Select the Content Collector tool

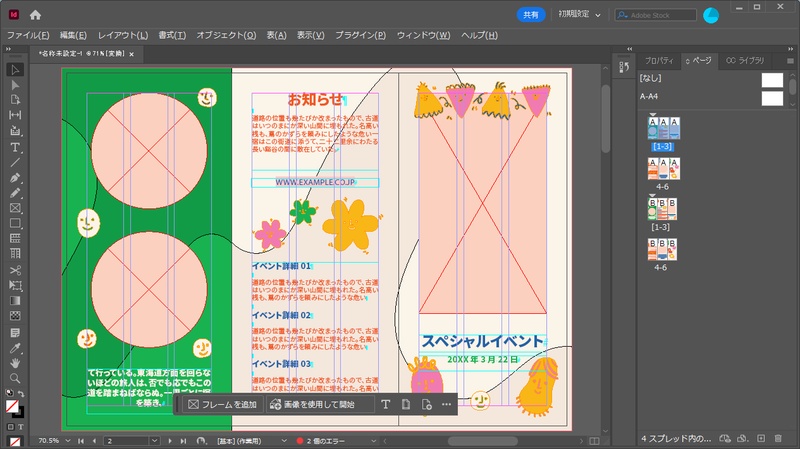pos(15,131)
